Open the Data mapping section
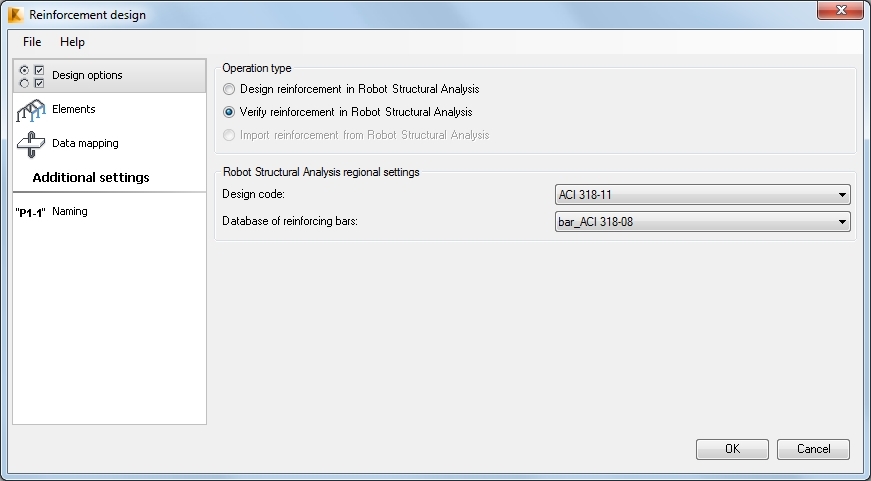The height and width of the screenshot is (481, 871). (109, 143)
